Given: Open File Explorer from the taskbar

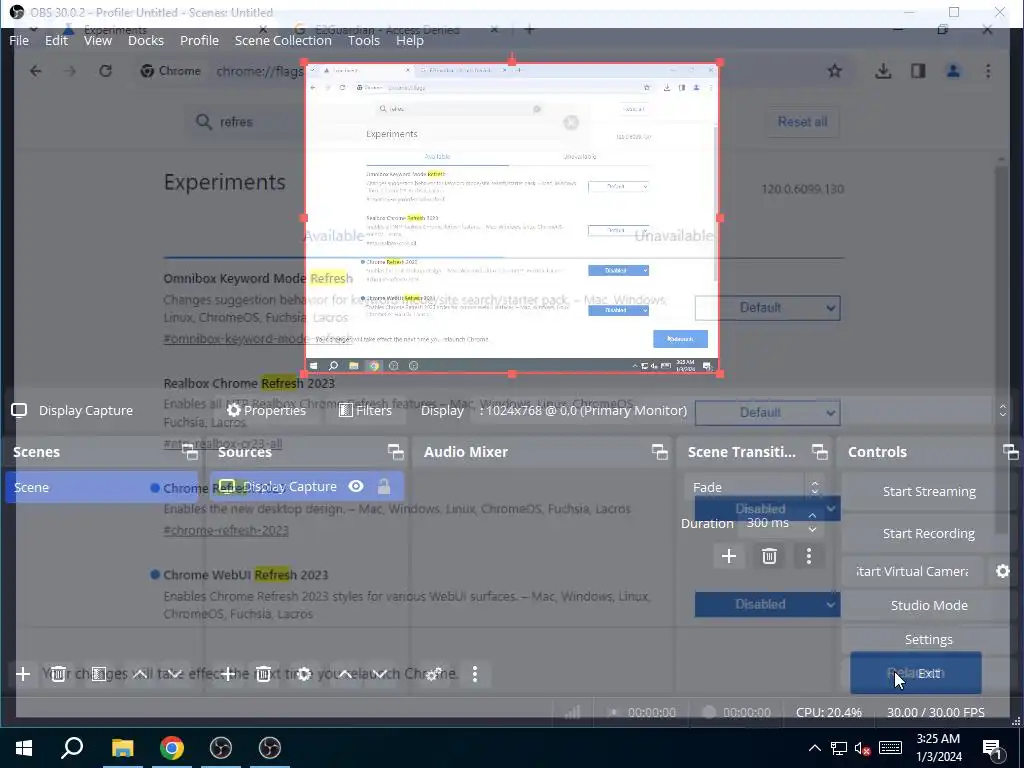Looking at the screenshot, I should click(x=122, y=748).
